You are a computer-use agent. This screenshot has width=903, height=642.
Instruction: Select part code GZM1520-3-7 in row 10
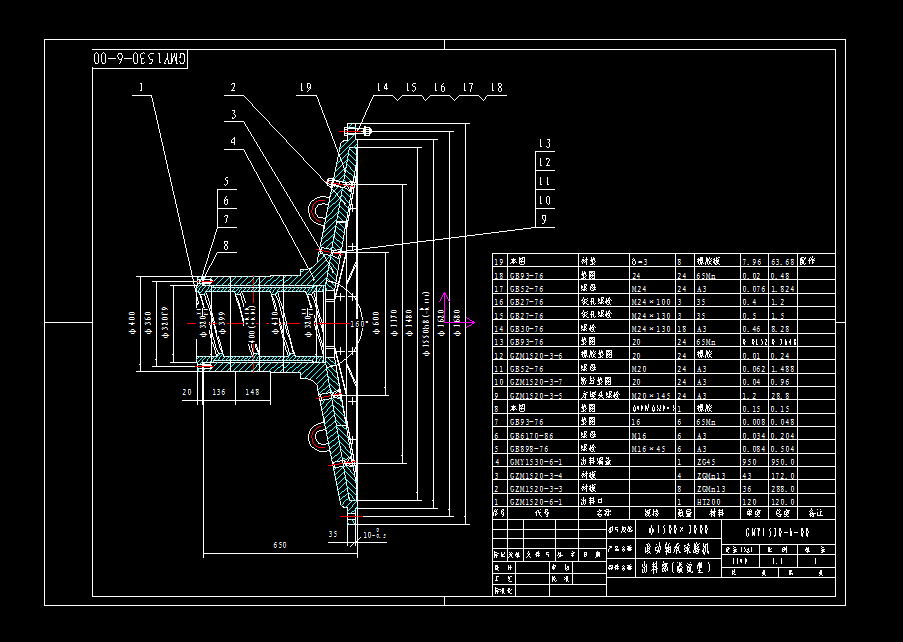[x=536, y=382]
